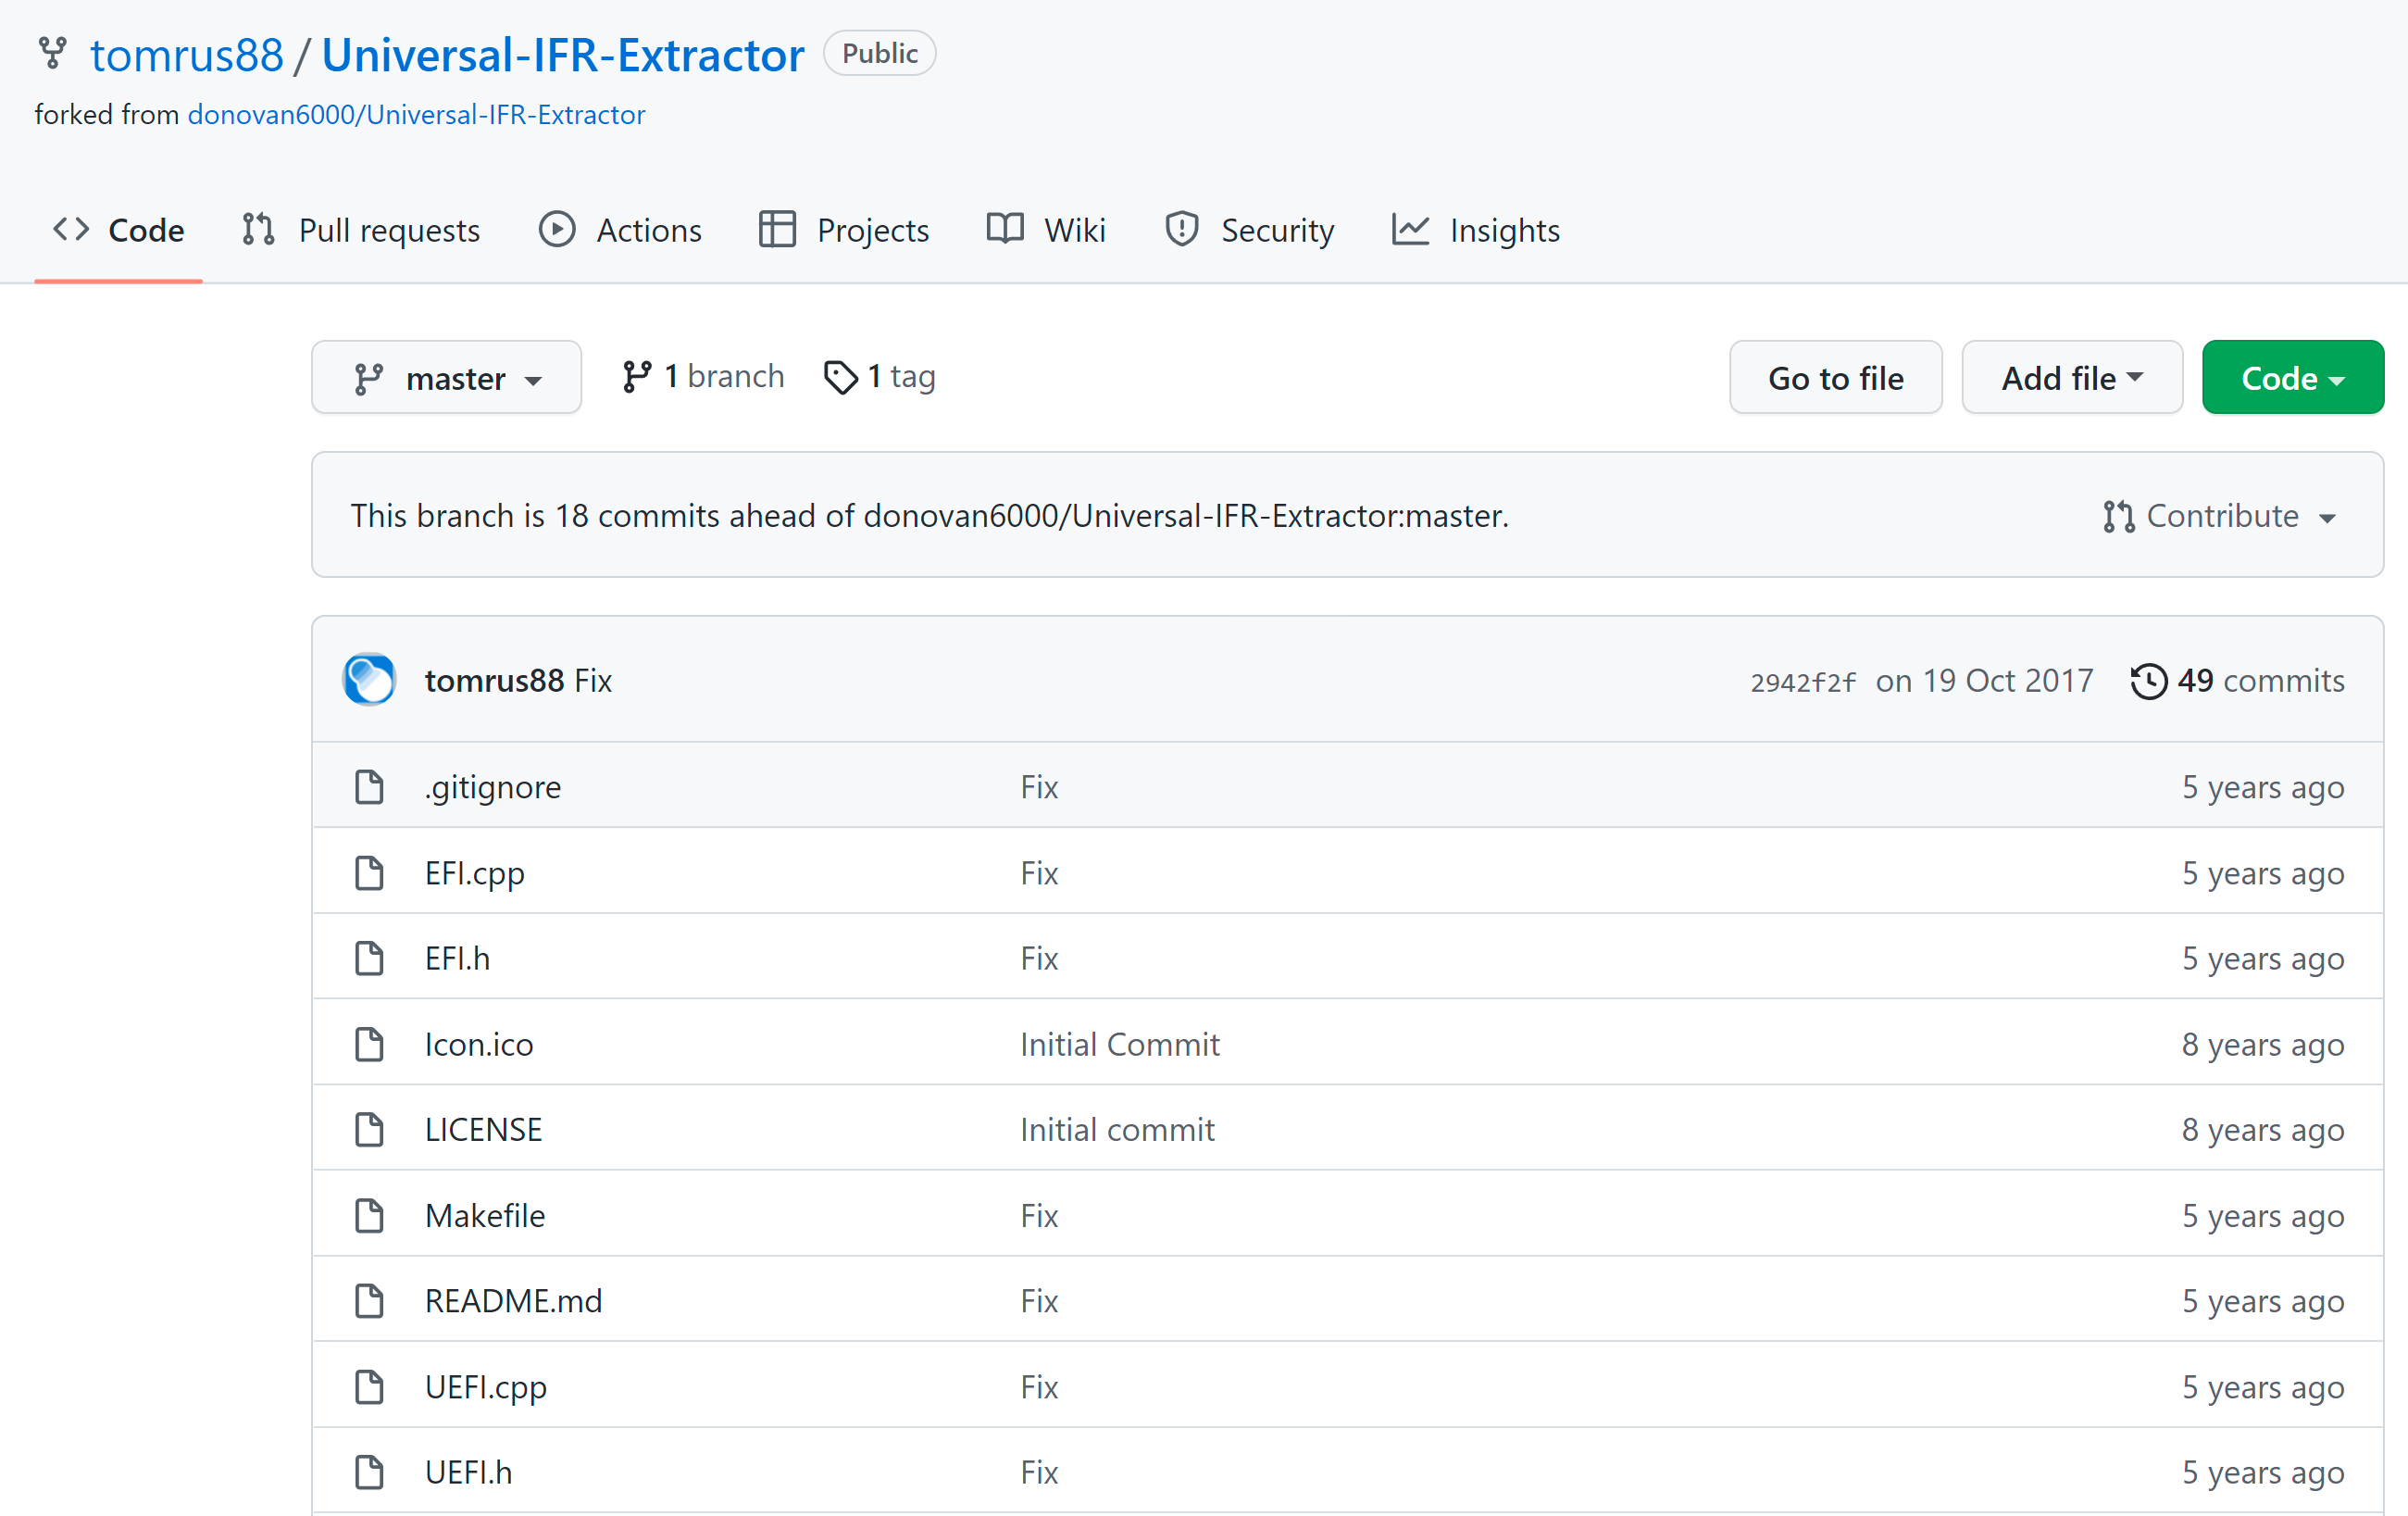This screenshot has width=2408, height=1516.
Task: Open the latest 'Fix' commit message beside tomrus88
Action: [593, 680]
